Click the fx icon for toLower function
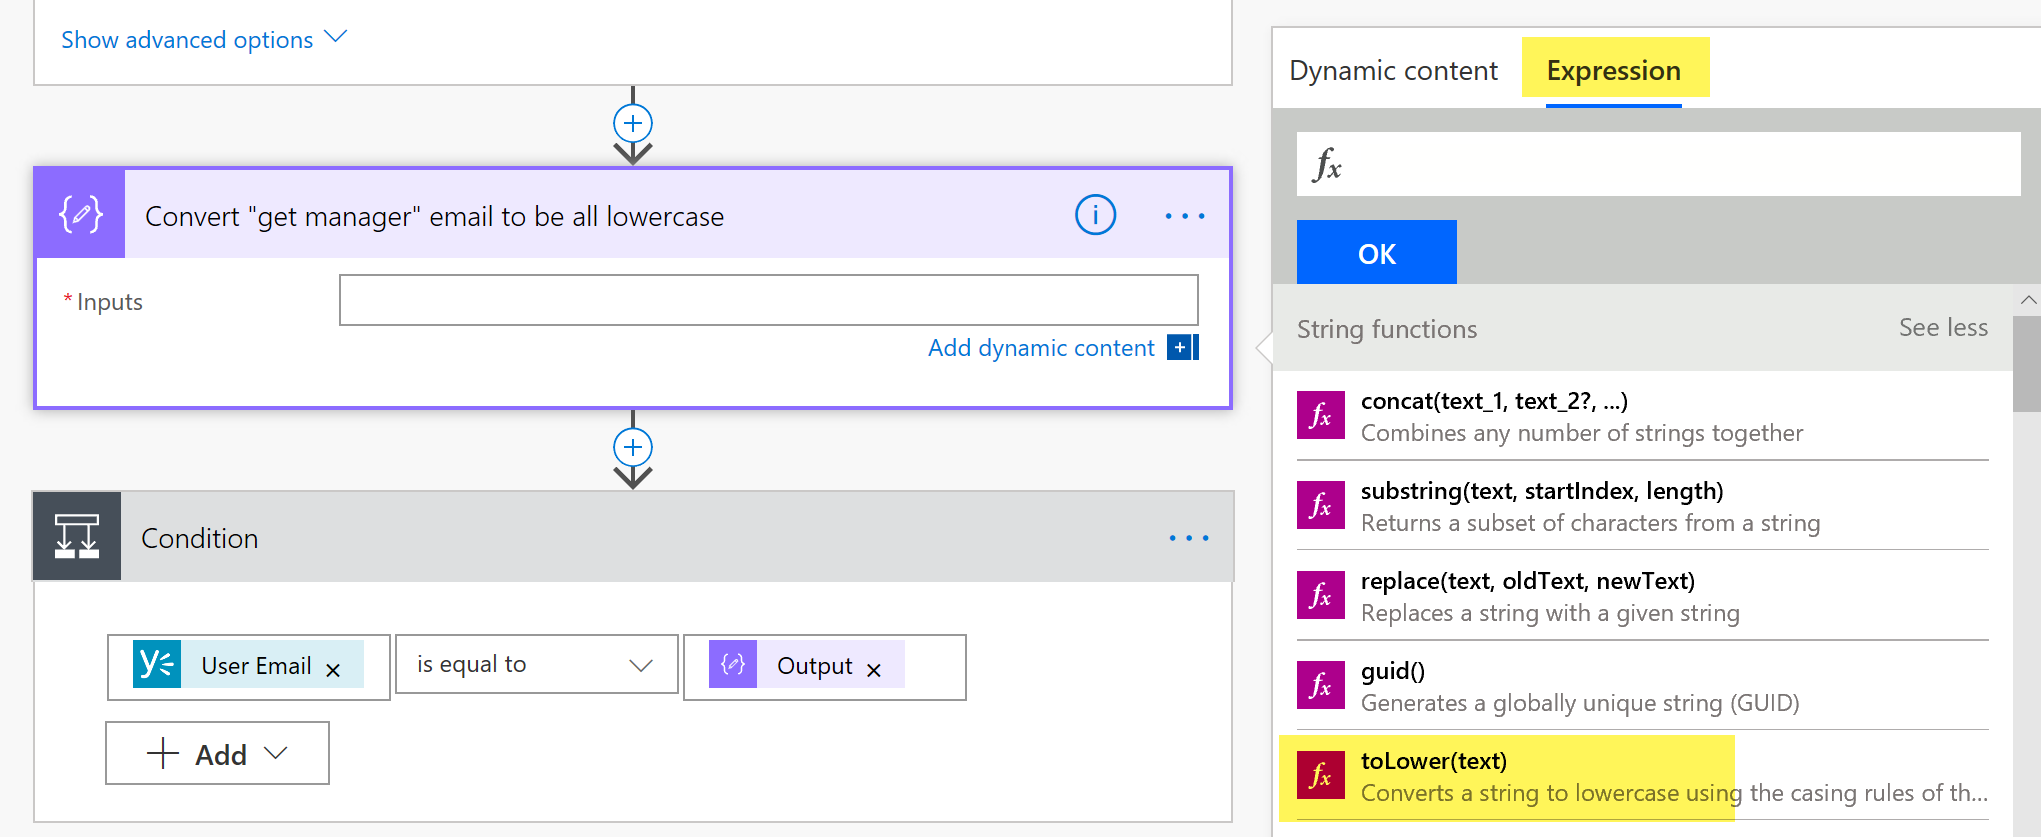 [1321, 775]
